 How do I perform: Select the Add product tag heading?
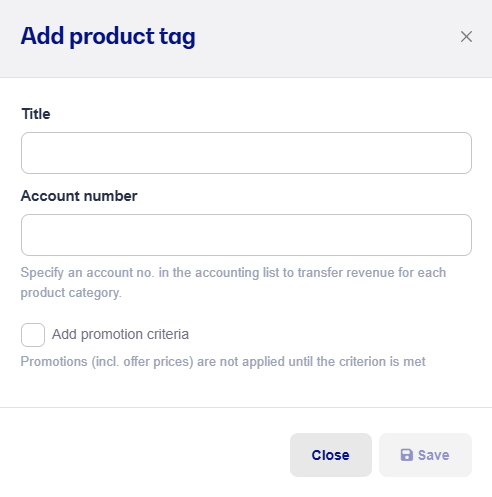108,37
